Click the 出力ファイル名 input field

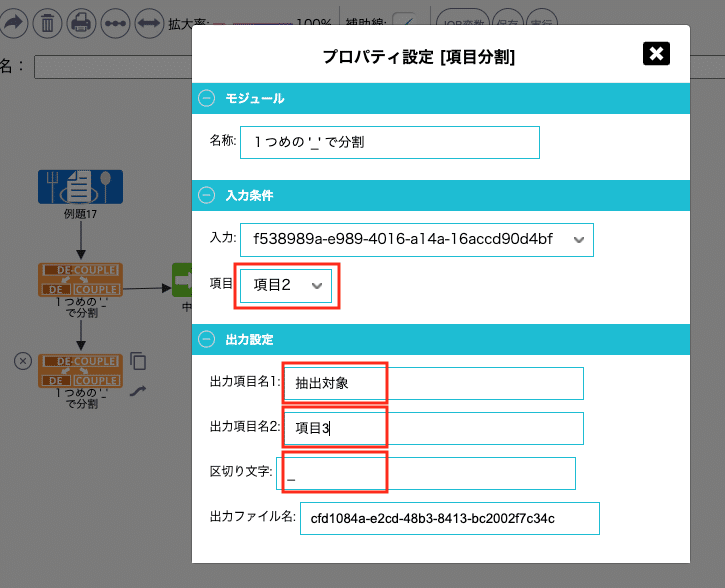point(450,518)
